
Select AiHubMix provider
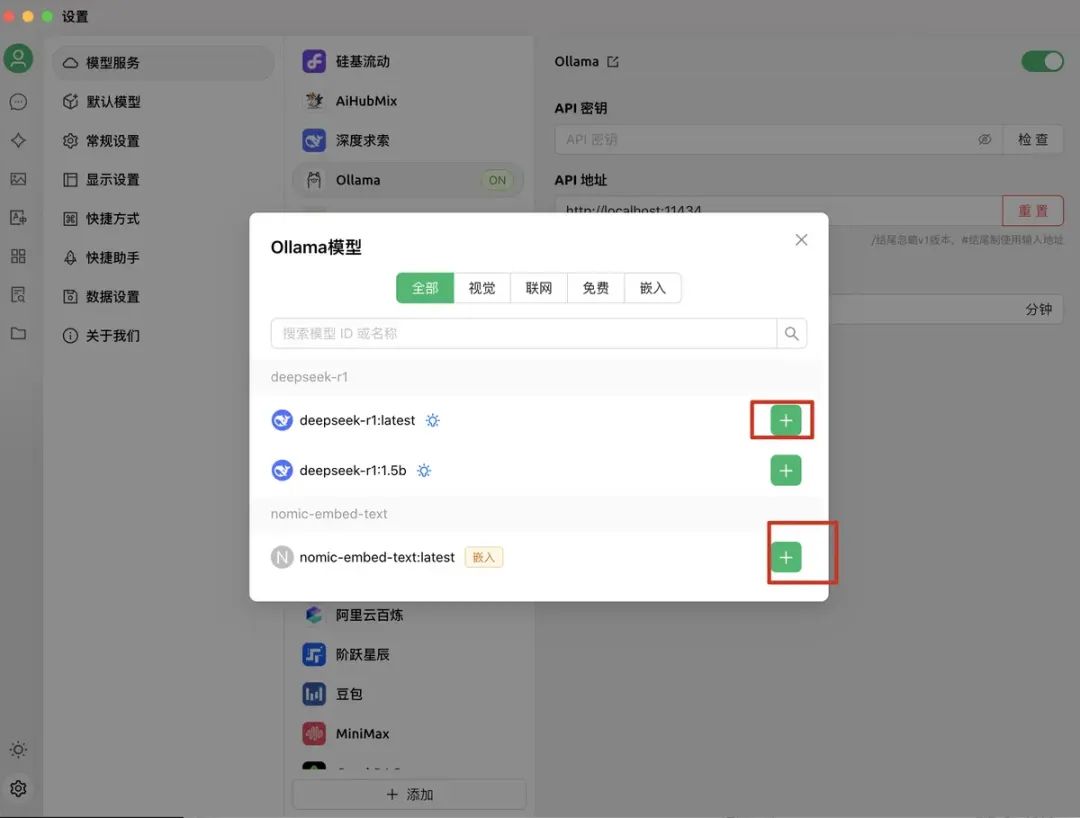coord(408,101)
